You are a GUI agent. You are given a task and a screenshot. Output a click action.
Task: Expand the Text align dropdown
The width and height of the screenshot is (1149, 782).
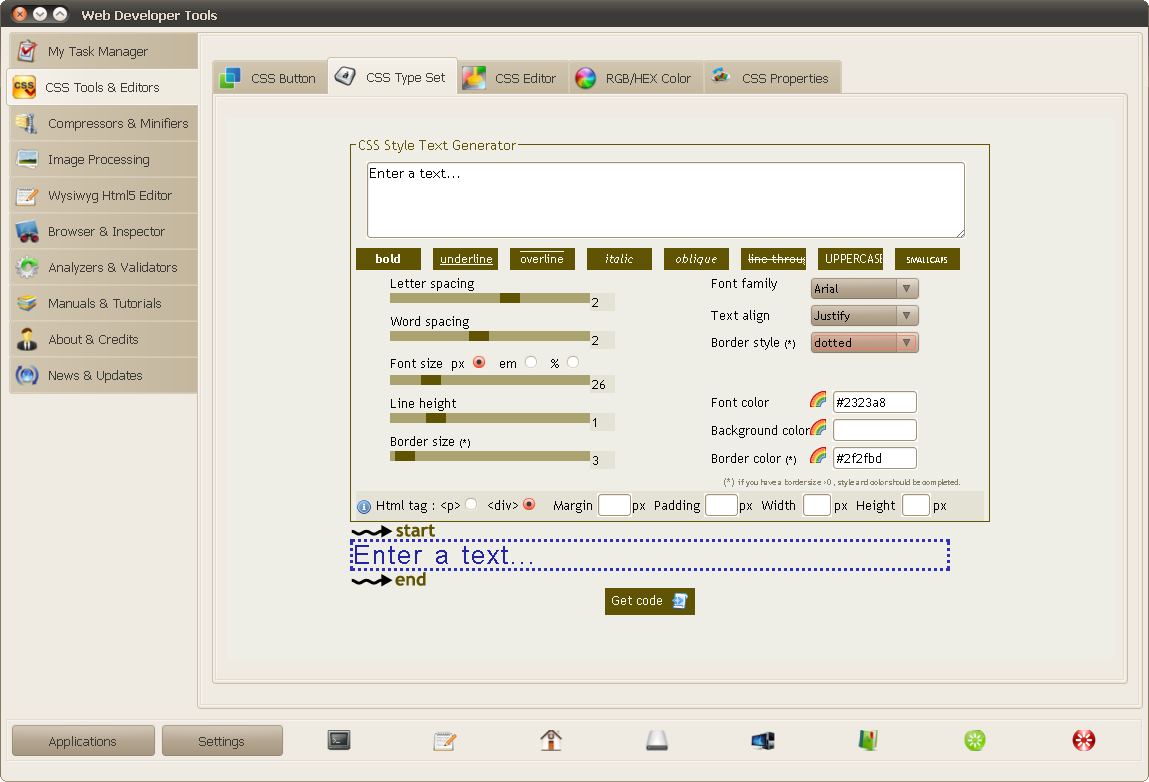(865, 316)
